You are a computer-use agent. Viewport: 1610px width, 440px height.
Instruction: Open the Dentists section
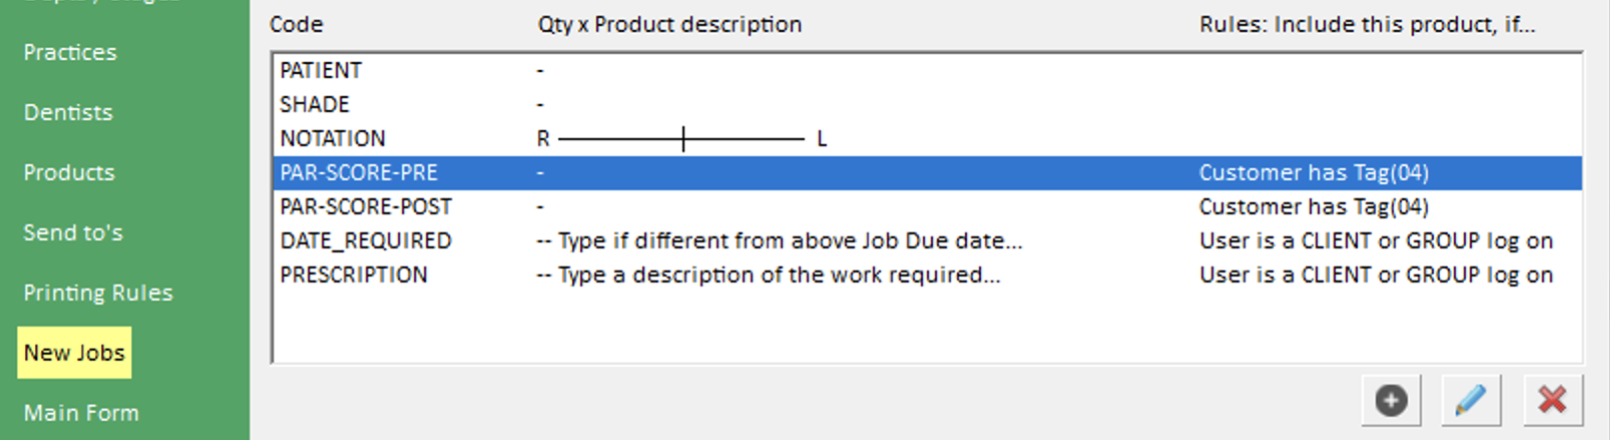(x=68, y=112)
